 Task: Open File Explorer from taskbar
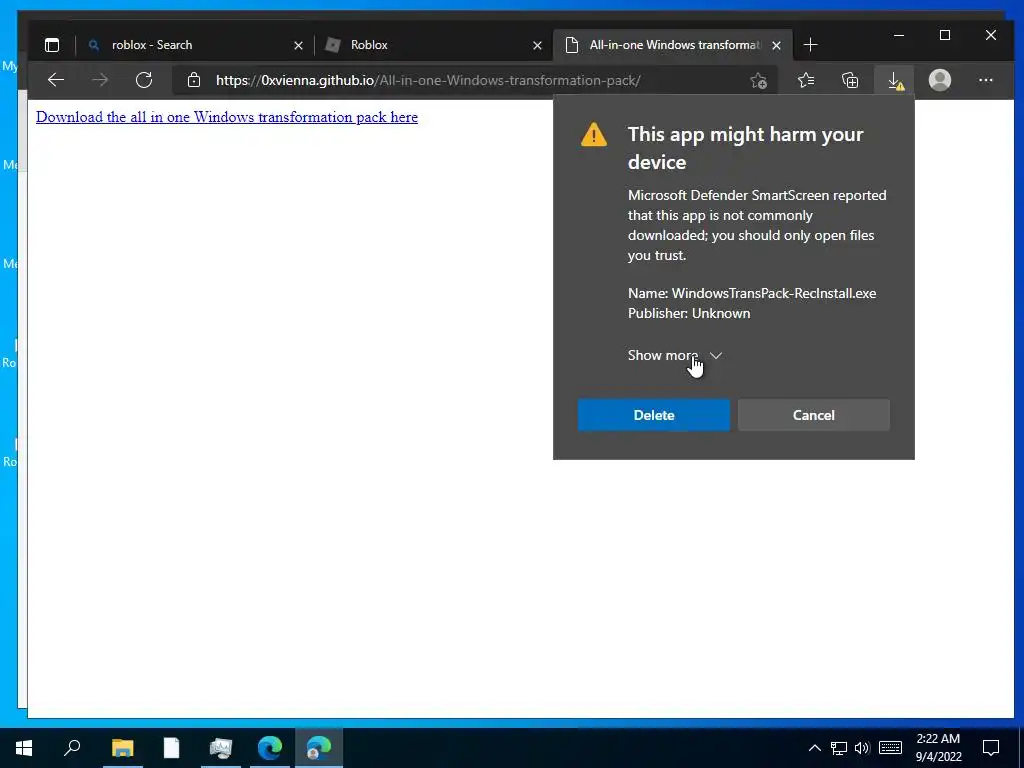point(122,748)
